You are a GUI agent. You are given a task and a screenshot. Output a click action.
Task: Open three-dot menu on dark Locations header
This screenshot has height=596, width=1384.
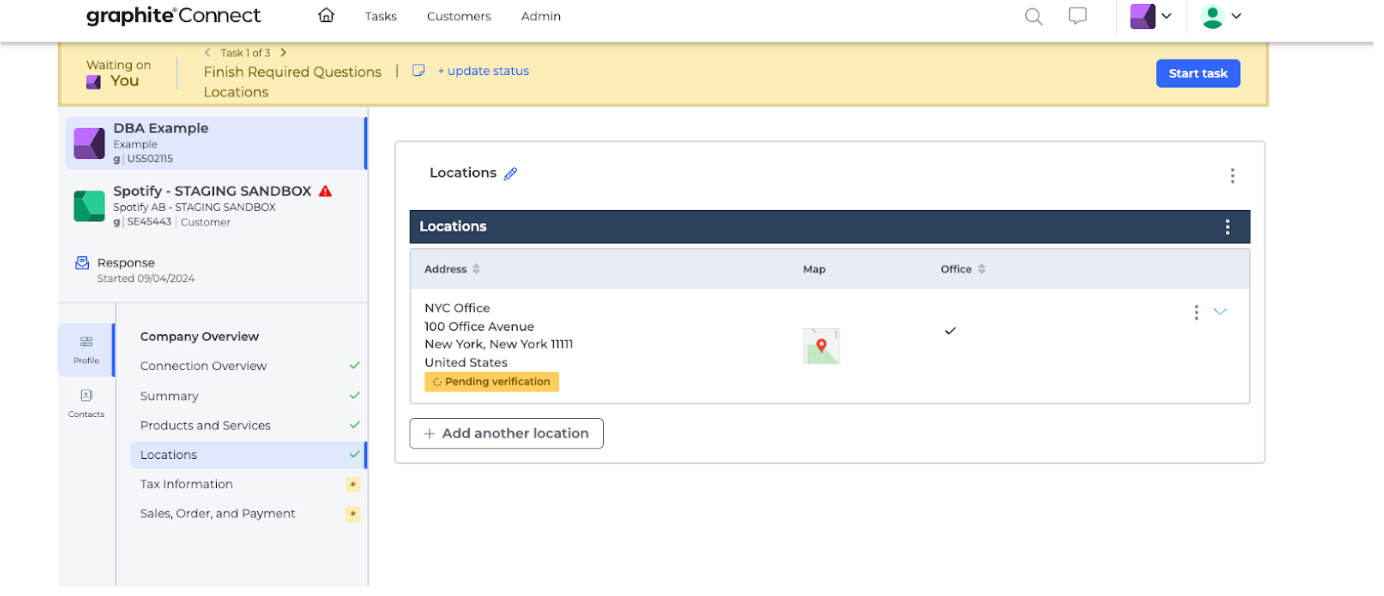1228,227
